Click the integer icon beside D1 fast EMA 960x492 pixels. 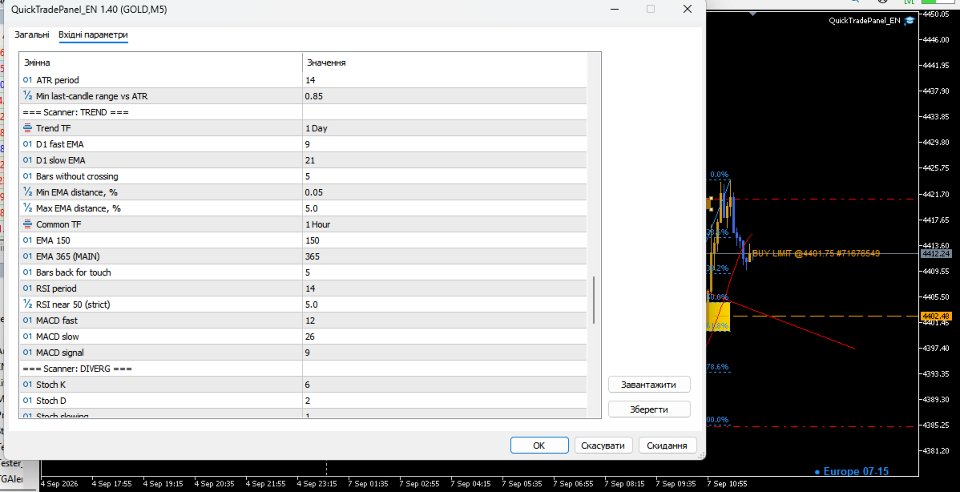pos(28,144)
